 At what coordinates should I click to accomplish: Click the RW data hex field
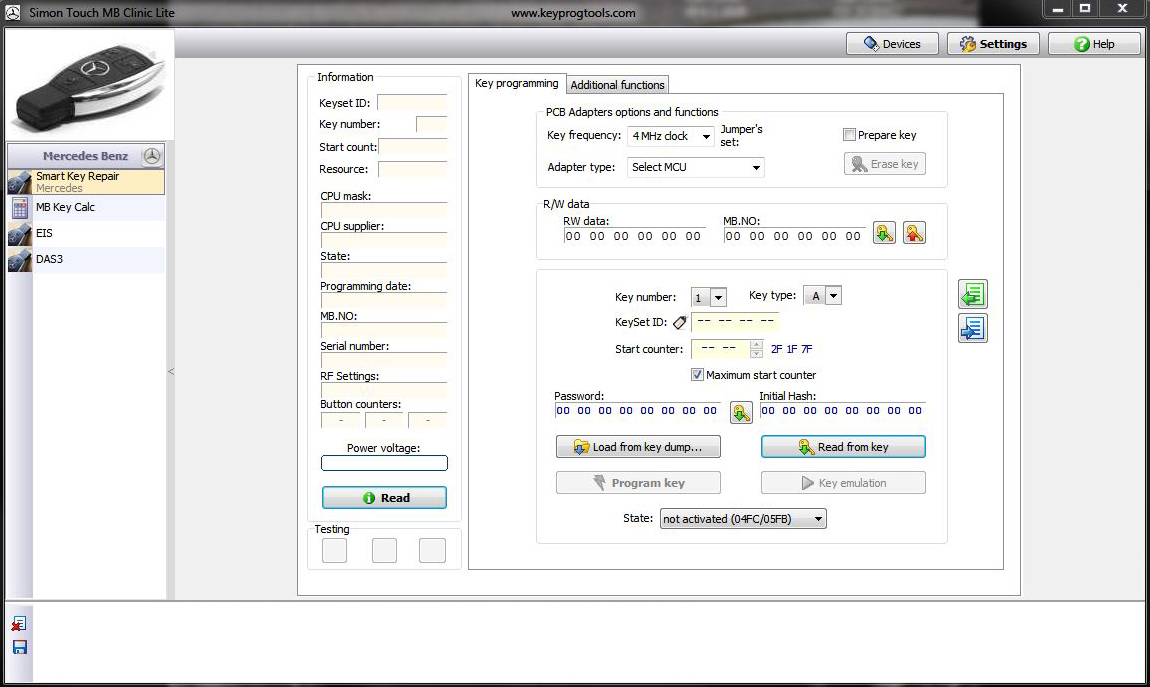(x=634, y=236)
